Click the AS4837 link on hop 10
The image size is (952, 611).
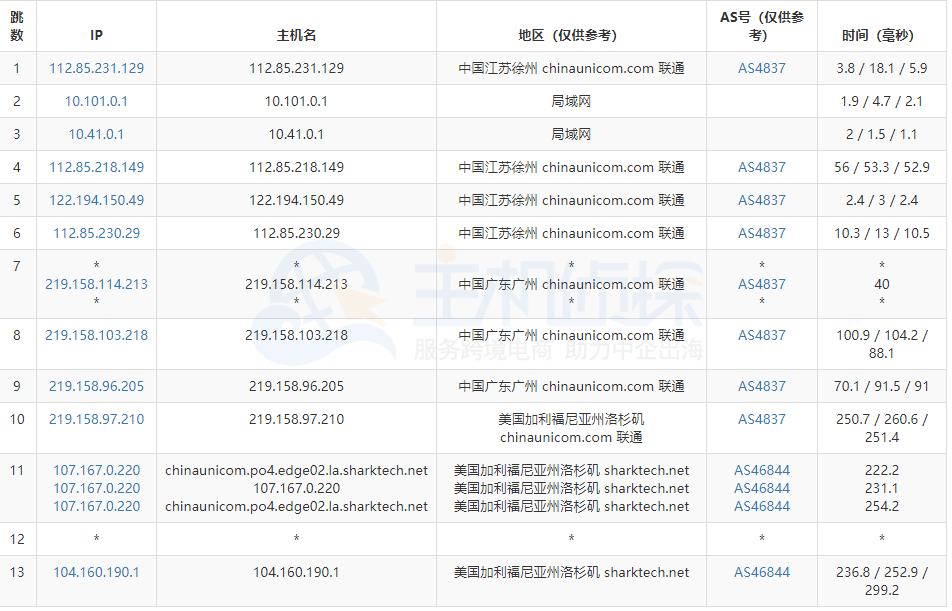(x=760, y=419)
